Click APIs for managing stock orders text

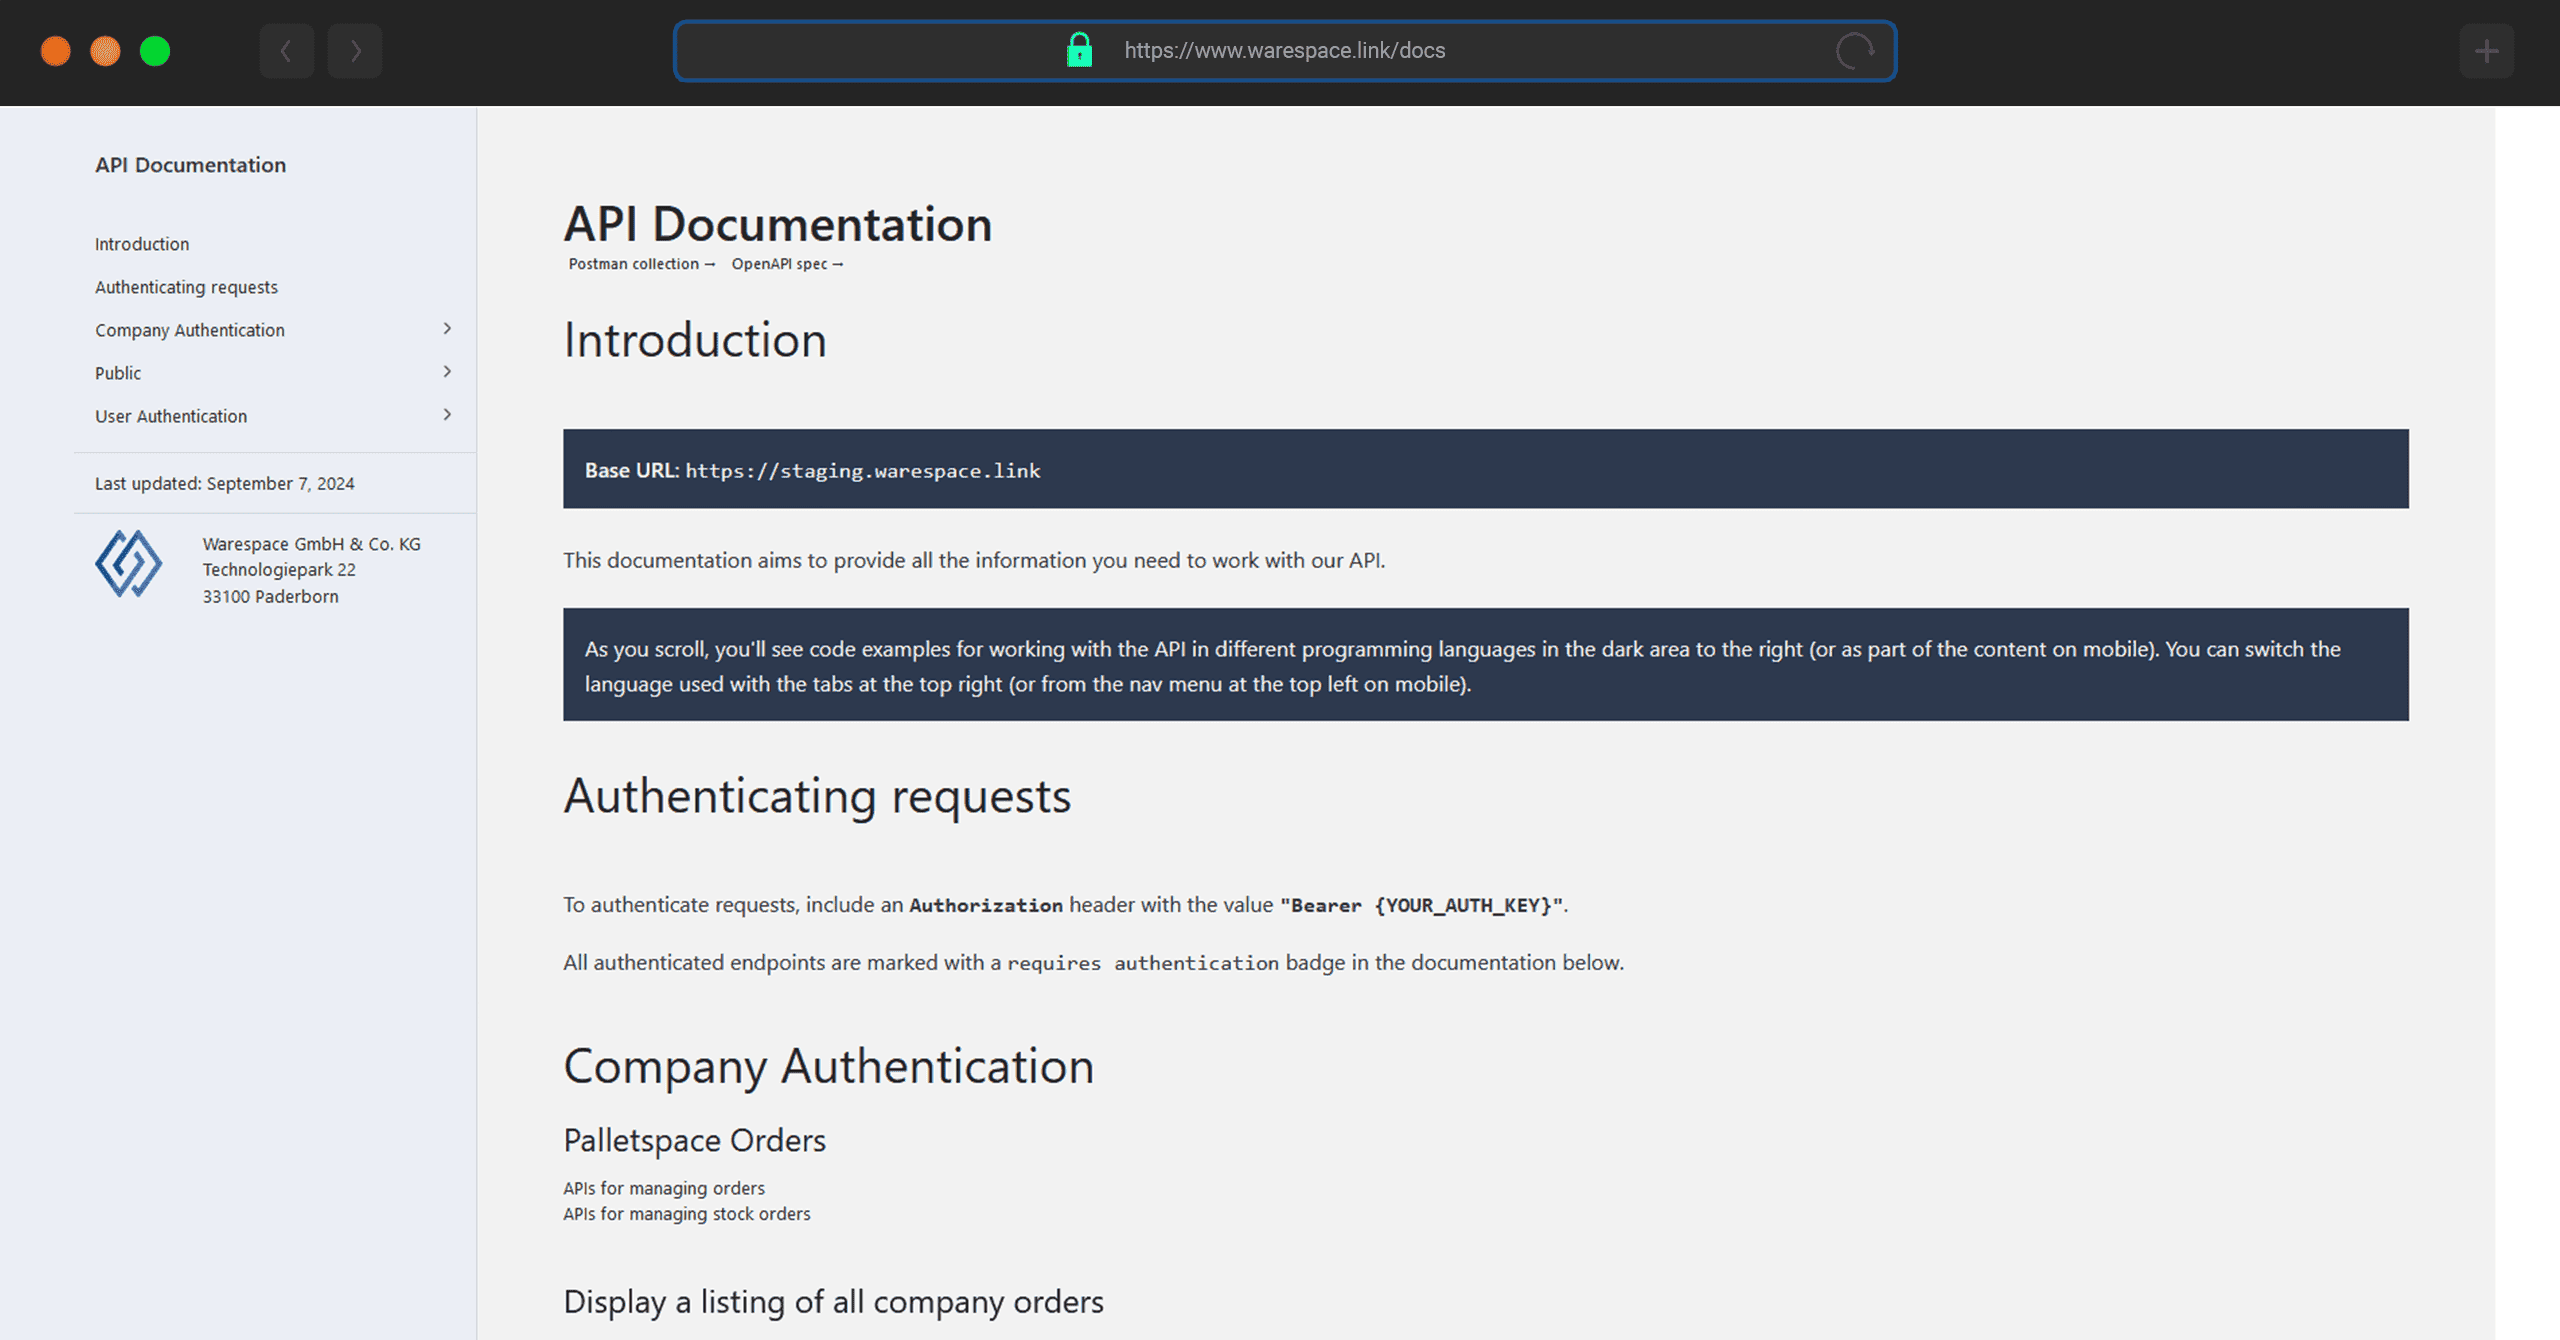pos(686,1214)
